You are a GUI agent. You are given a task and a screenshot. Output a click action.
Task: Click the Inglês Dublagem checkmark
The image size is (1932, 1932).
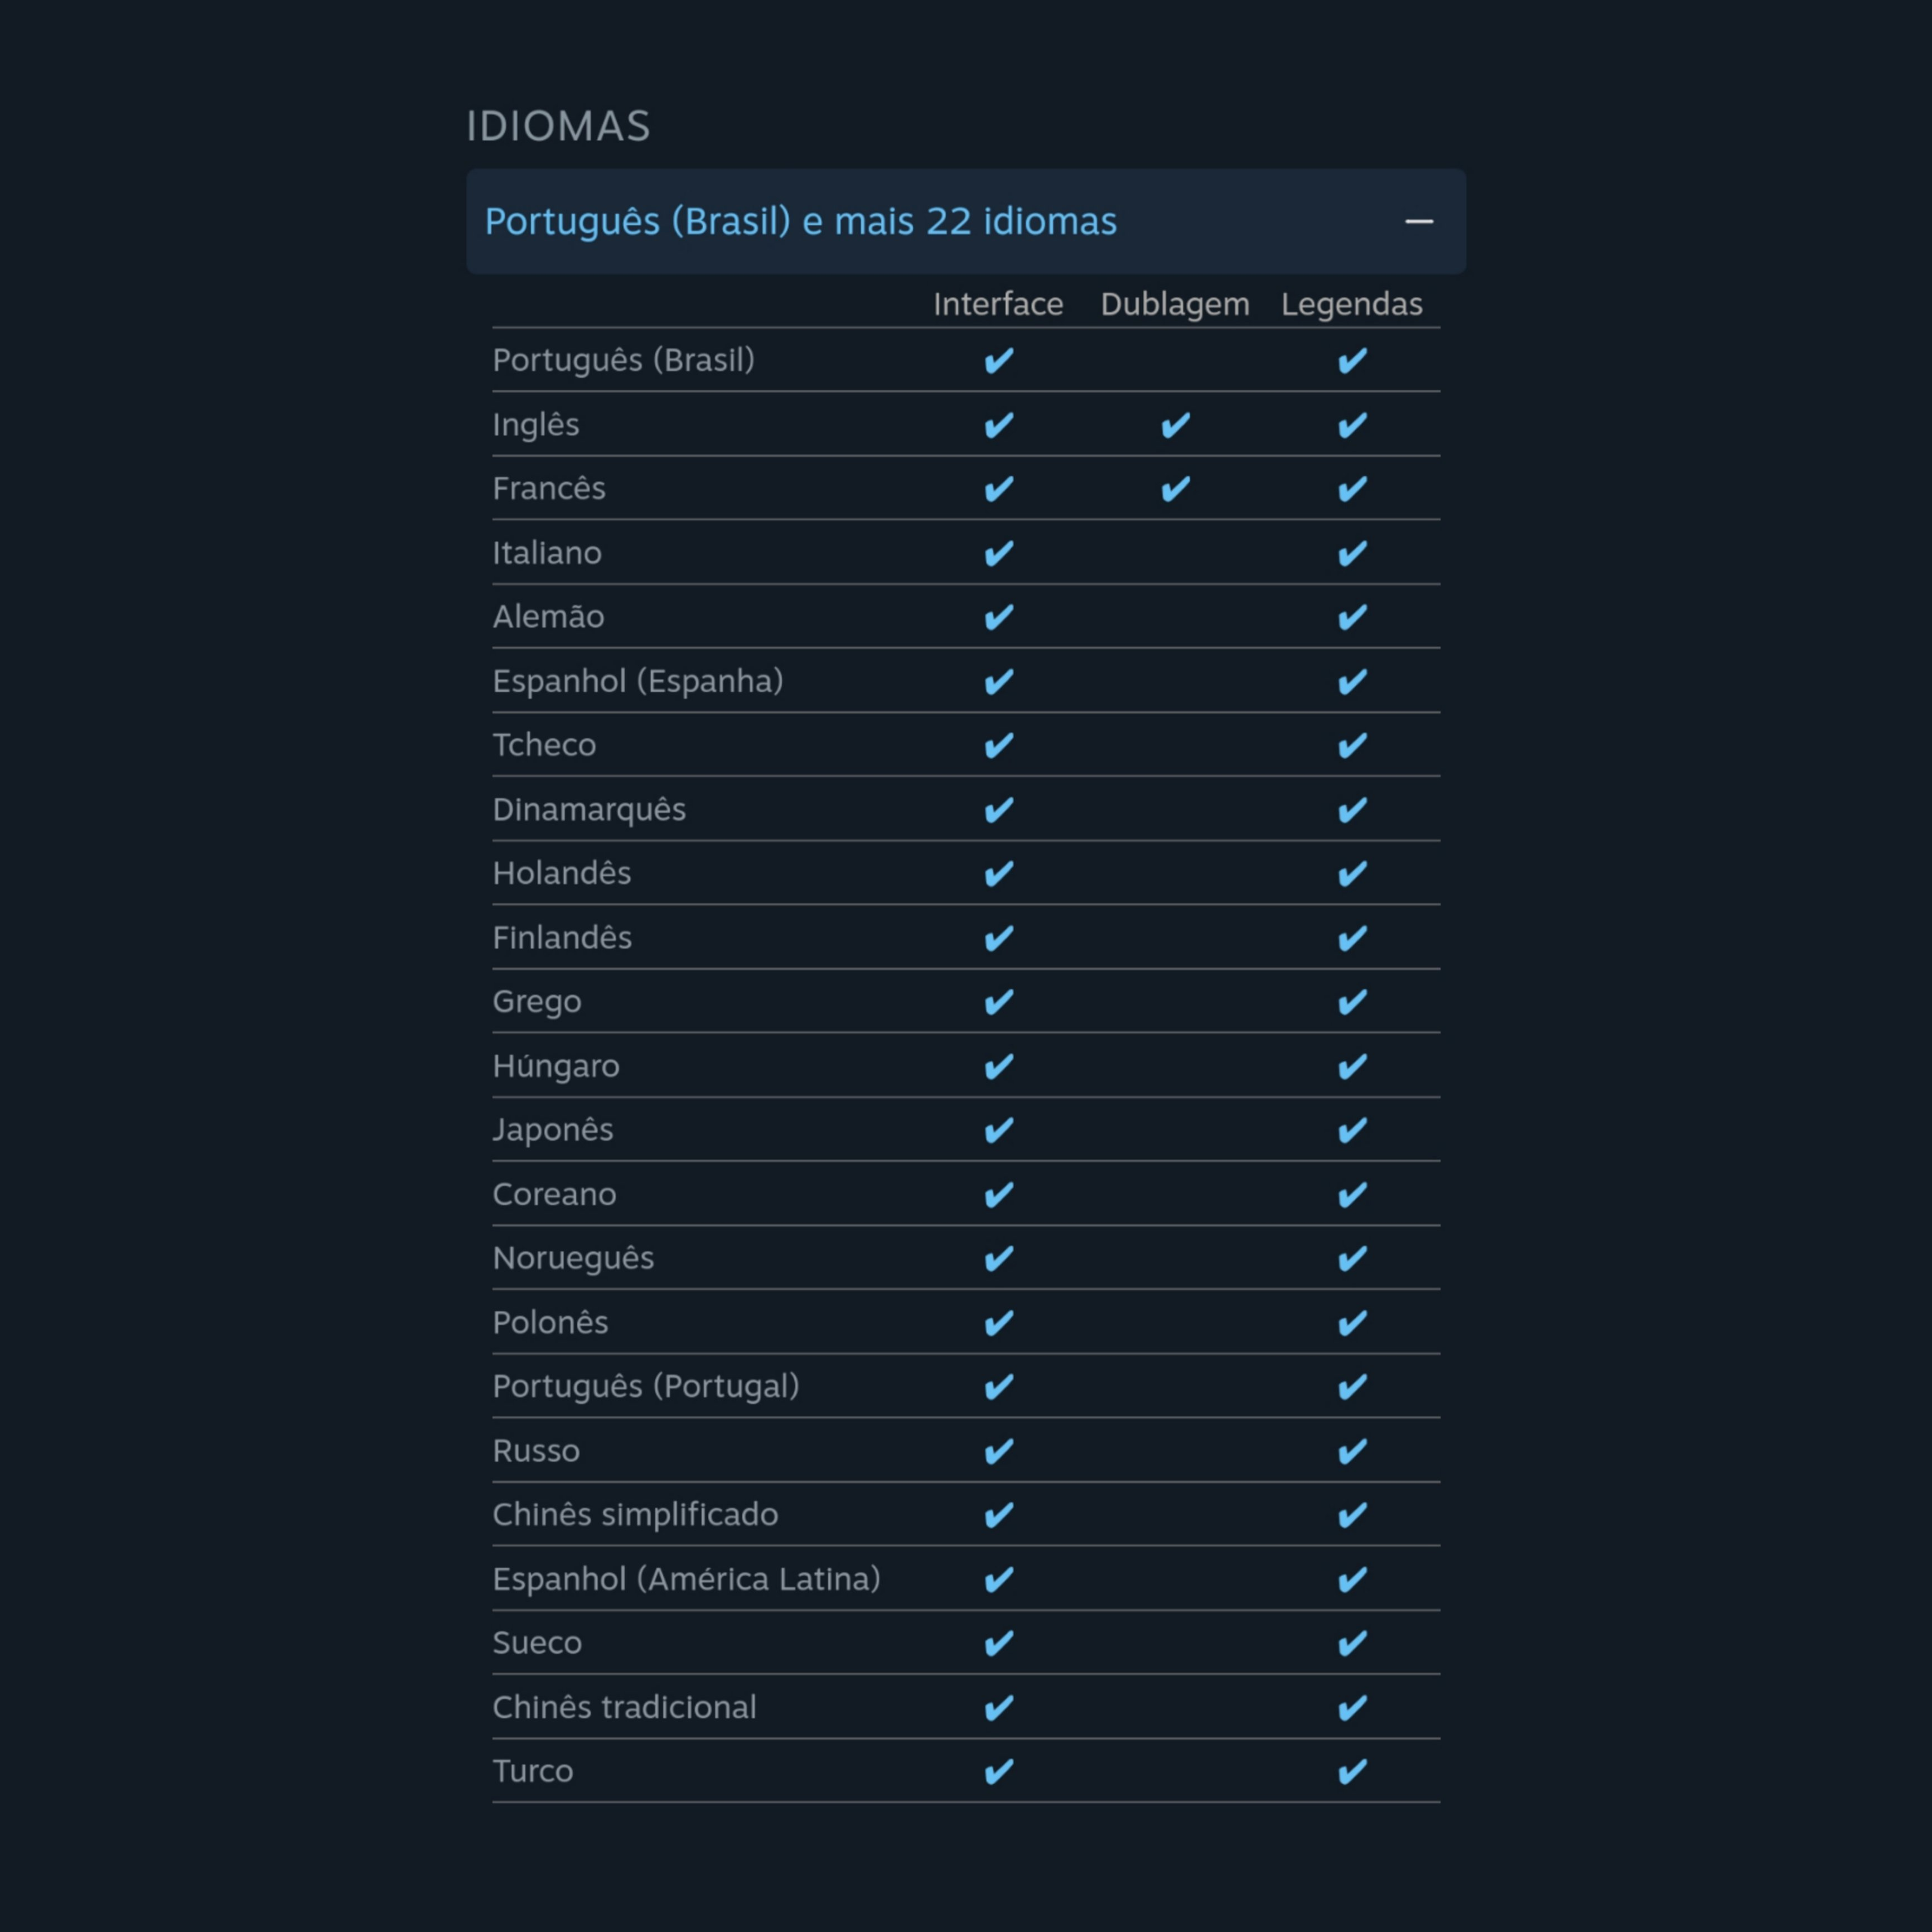(1175, 425)
